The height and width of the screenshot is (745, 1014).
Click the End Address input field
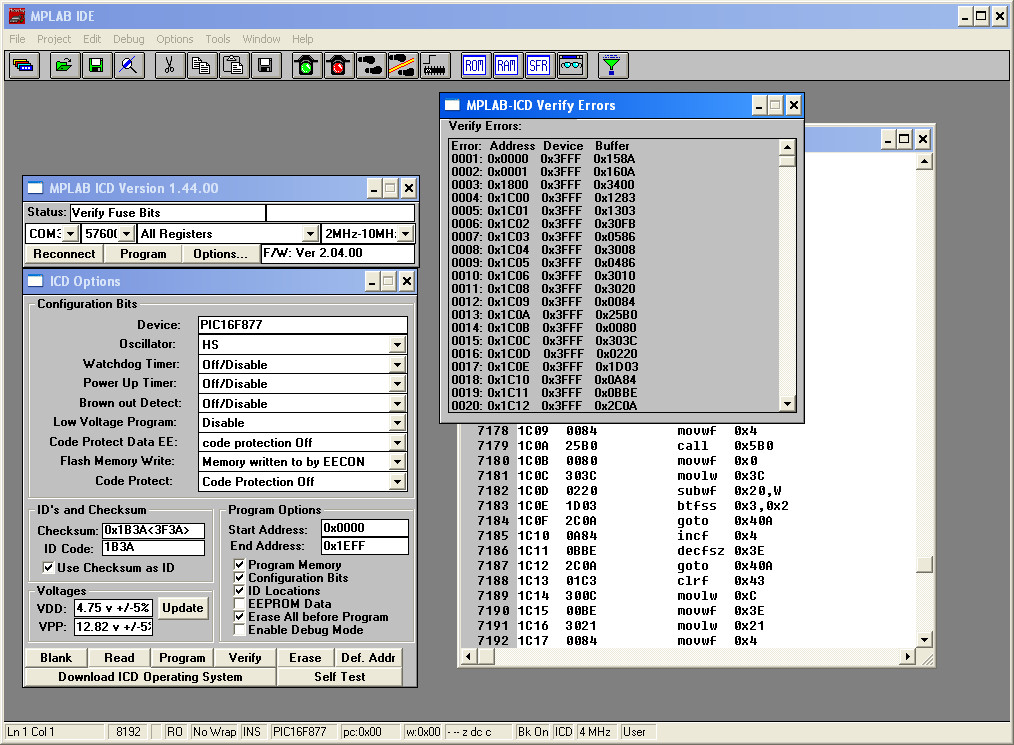[365, 546]
